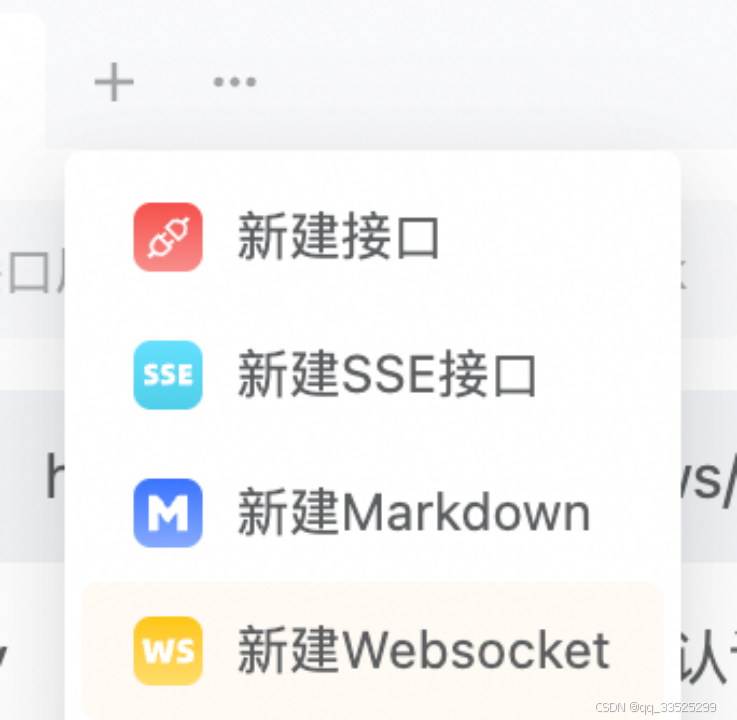Choose the 新建Markdown text label

coord(414,512)
